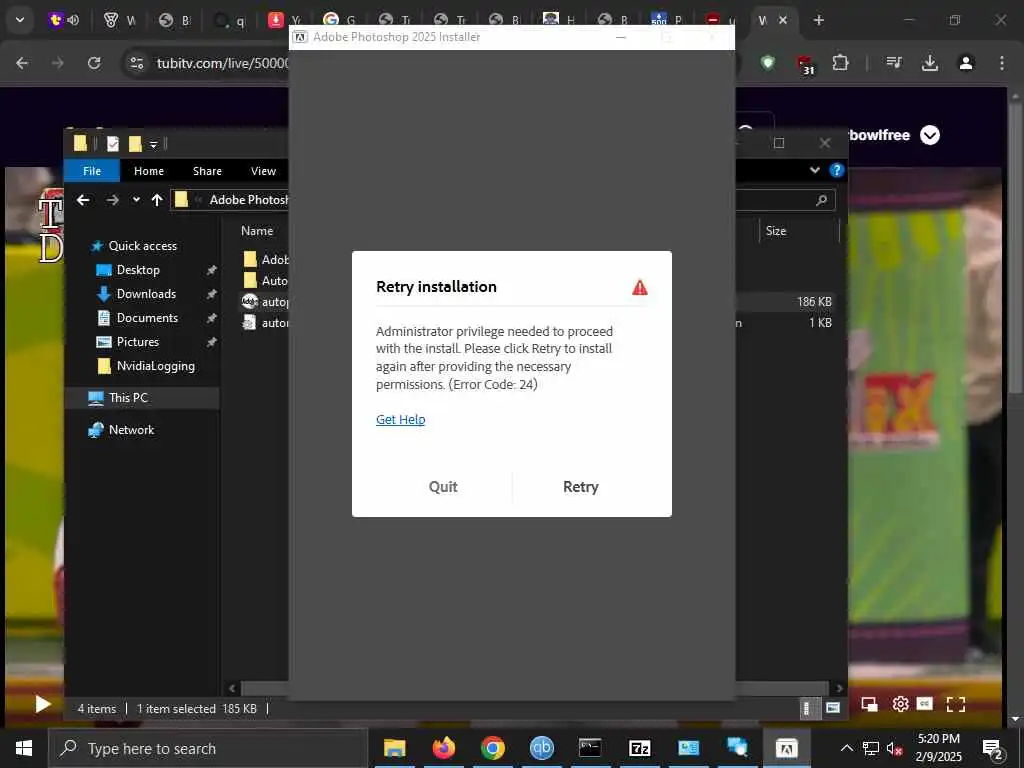Open Desktop in navigation pane
Viewport: 1024px width, 768px height.
[x=138, y=270]
